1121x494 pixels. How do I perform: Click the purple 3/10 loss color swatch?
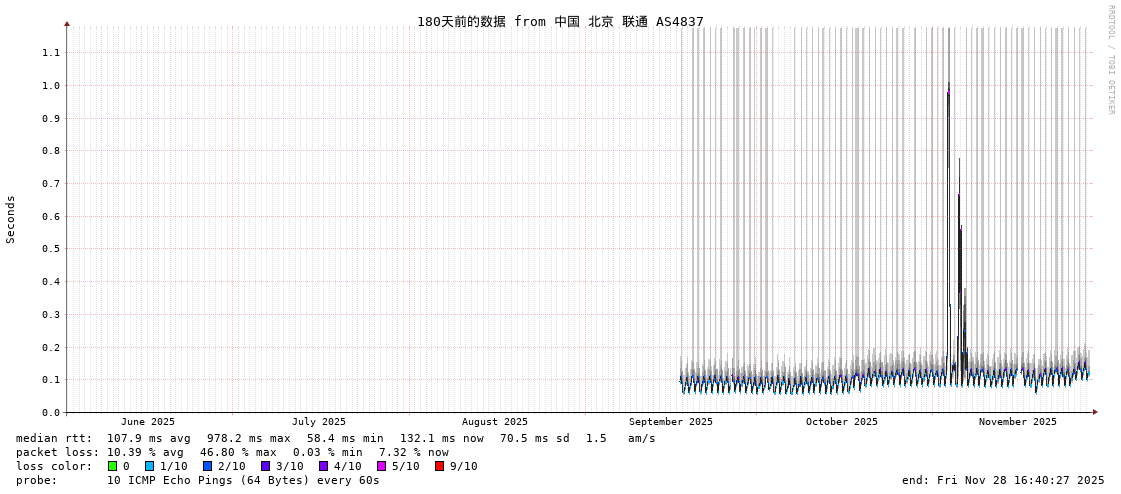point(265,466)
